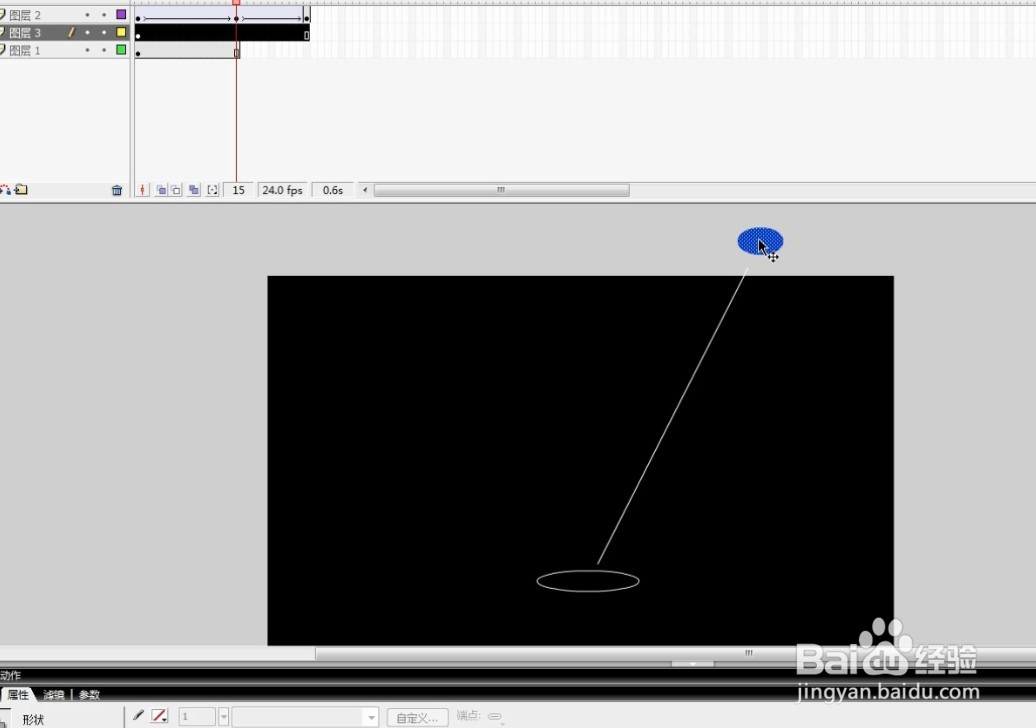Viewport: 1036px width, 728px height.
Task: Switch to the 属性 tab
Action: (x=18, y=694)
